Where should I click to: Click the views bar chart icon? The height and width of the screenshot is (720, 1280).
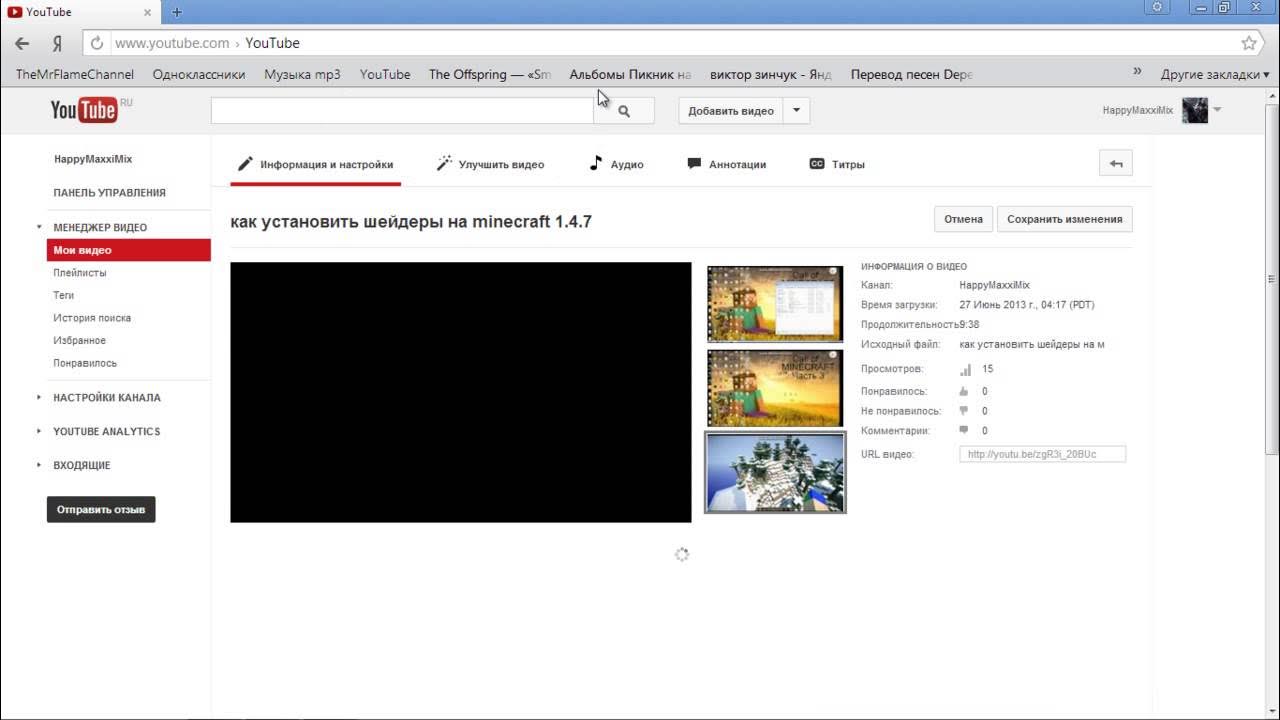965,370
